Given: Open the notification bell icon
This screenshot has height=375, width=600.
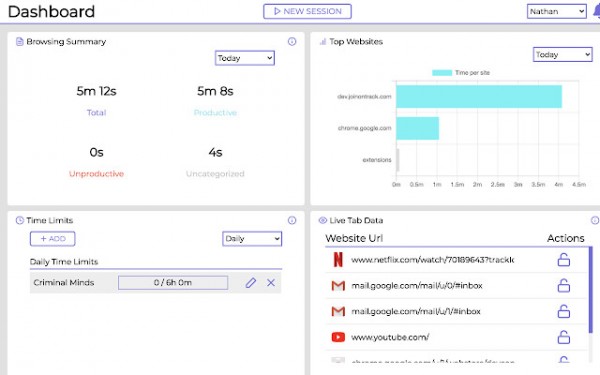Looking at the screenshot, I should pyautogui.click(x=597, y=11).
